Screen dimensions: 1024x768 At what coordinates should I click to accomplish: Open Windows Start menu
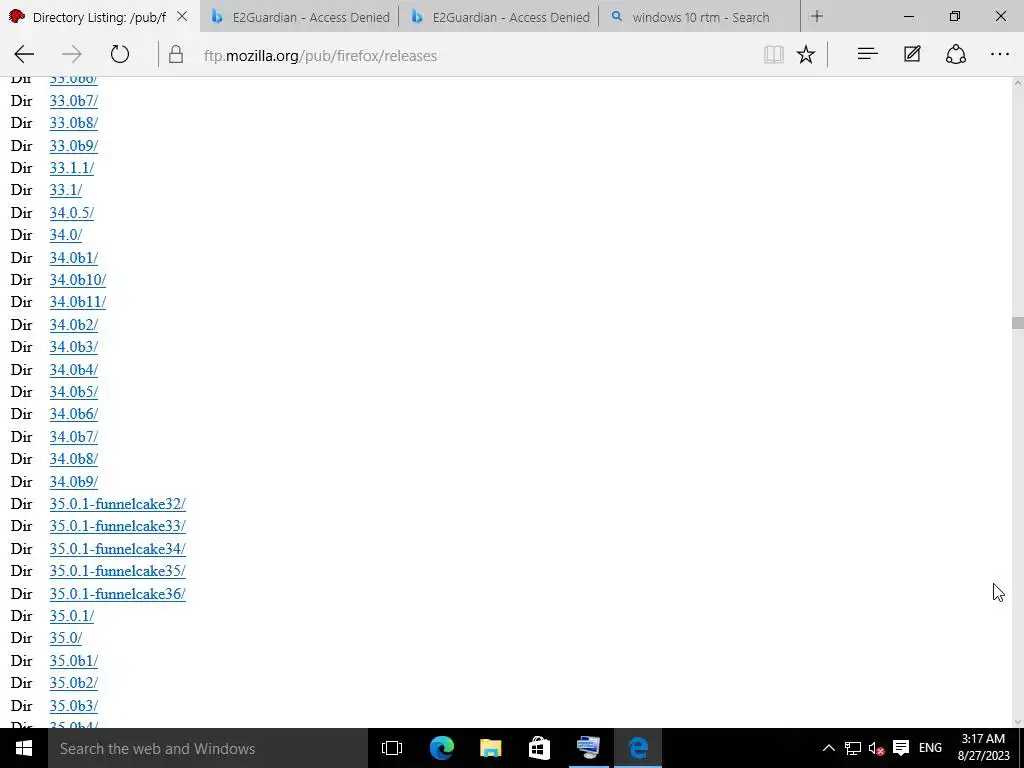tap(24, 748)
